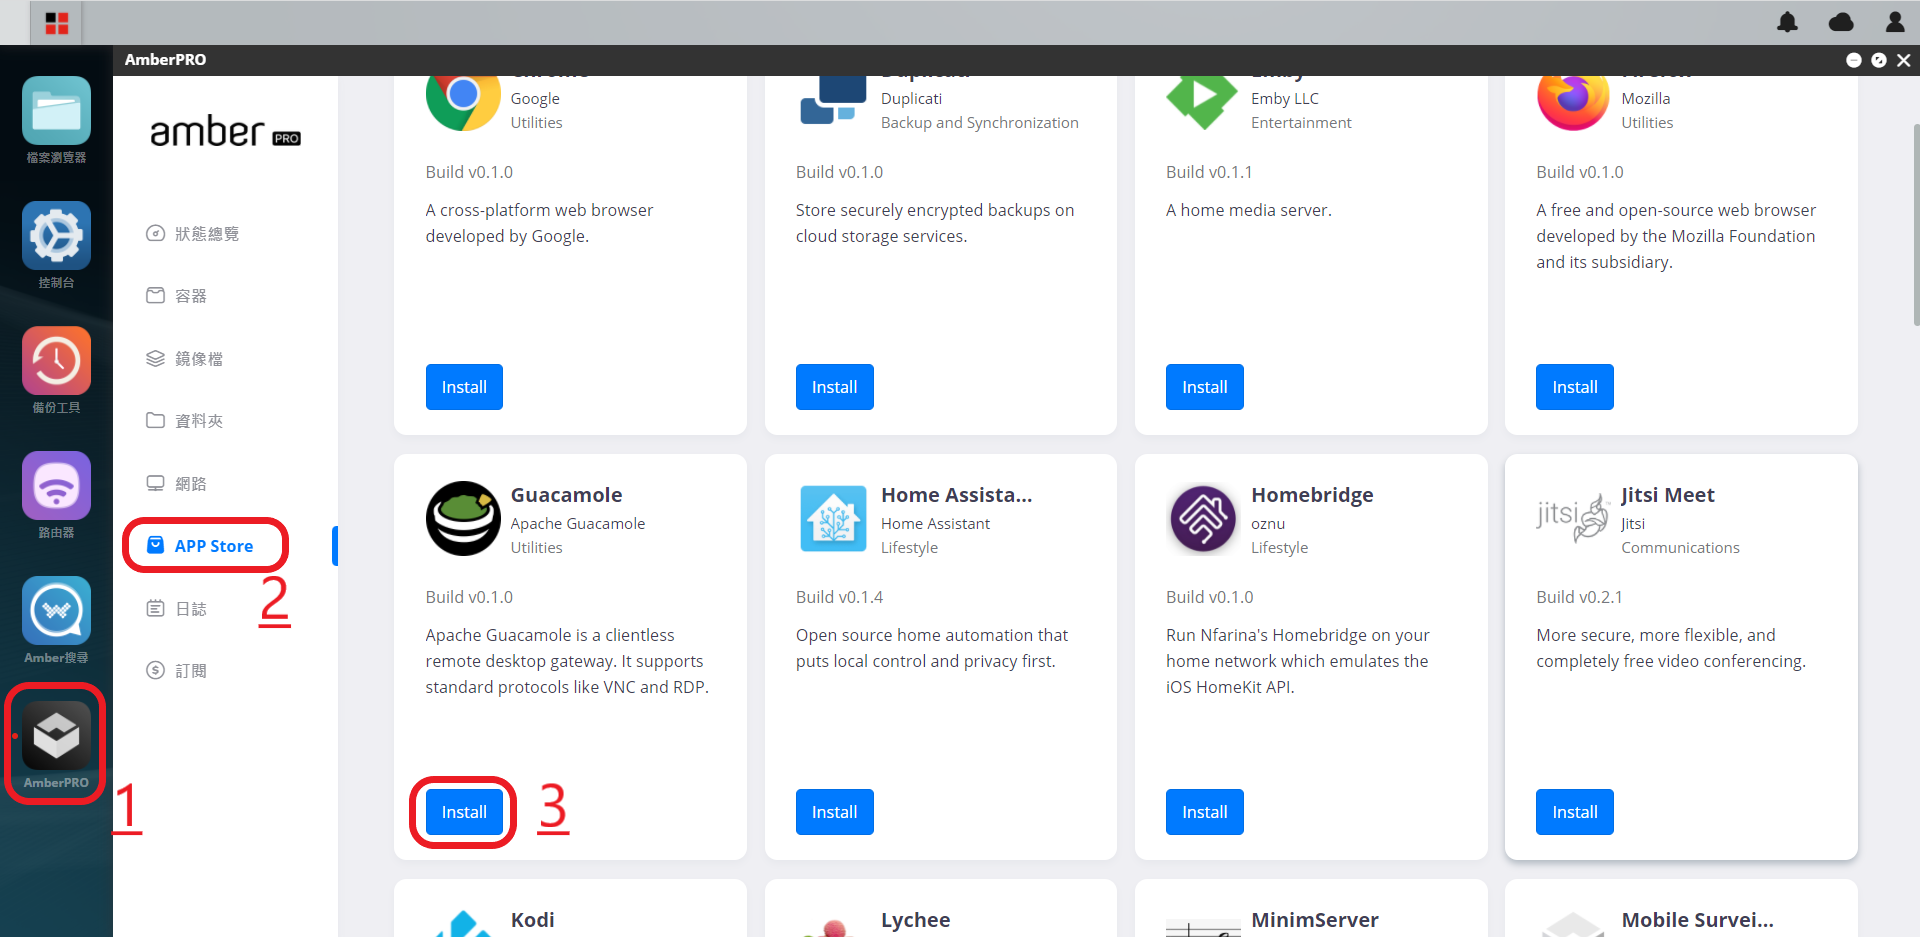This screenshot has width=1920, height=937.
Task: Open notifications bell icon
Action: tap(1787, 22)
